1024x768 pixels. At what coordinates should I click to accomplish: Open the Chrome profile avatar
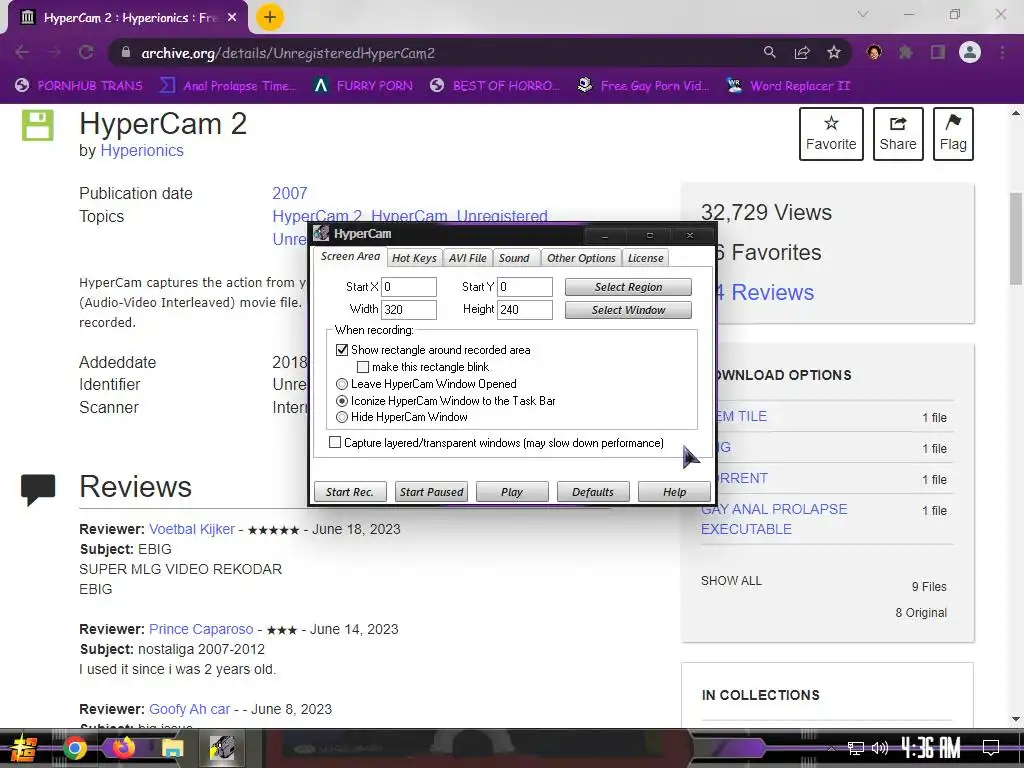pos(970,52)
